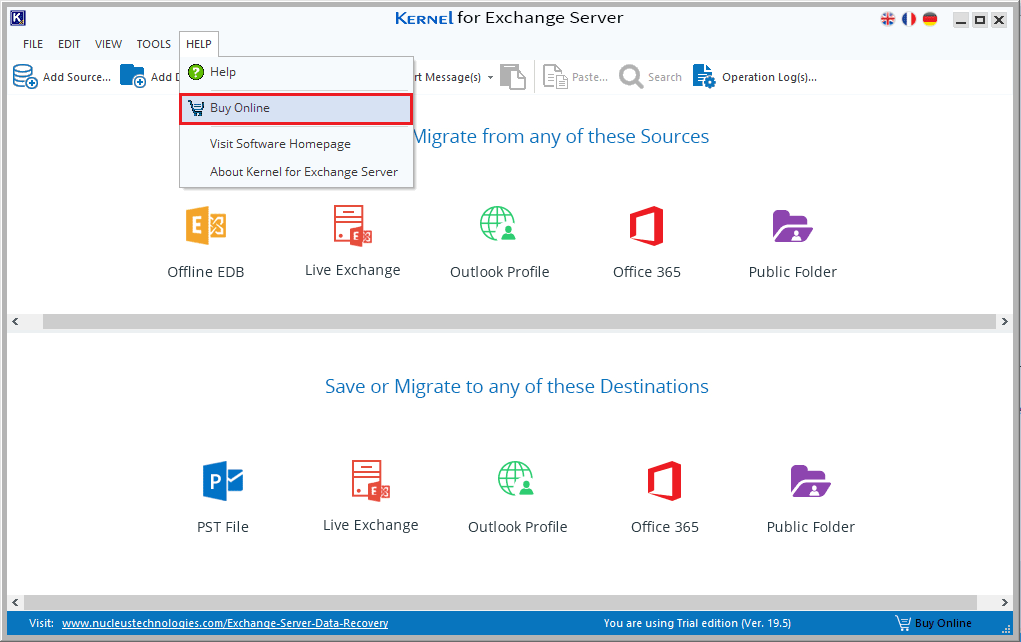Open About Kernel for Exchange Server
The image size is (1021, 642).
coord(303,172)
